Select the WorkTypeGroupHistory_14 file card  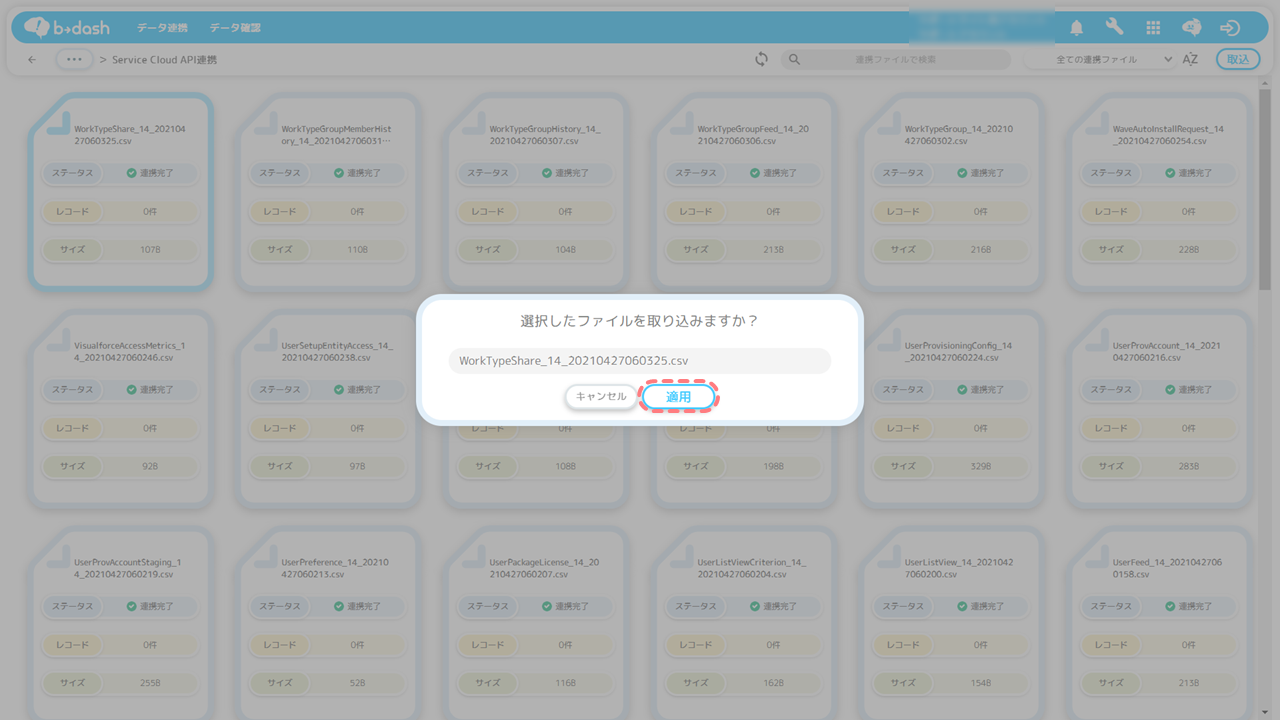537,191
